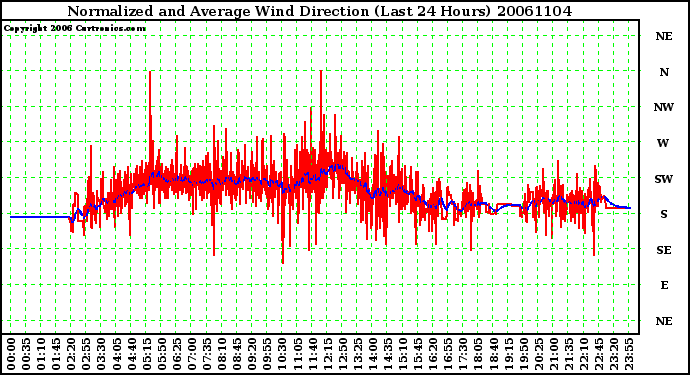690x375 pixels.
Task: Click the S direction label
Action: (x=664, y=214)
